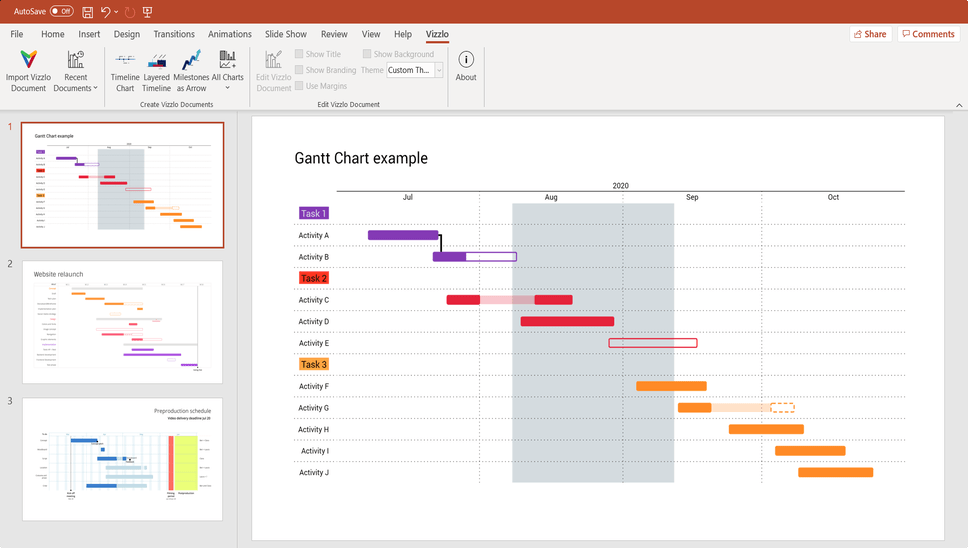Enable the Show Background checkbox

coord(367,54)
